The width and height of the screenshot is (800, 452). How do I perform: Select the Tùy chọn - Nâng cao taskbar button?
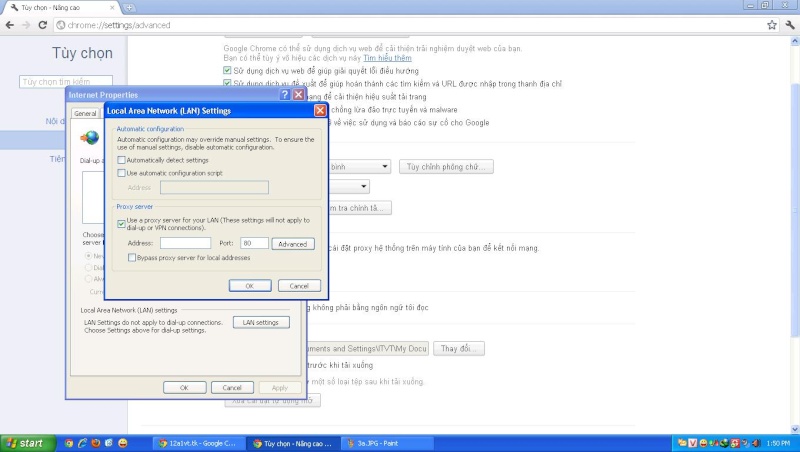293,443
